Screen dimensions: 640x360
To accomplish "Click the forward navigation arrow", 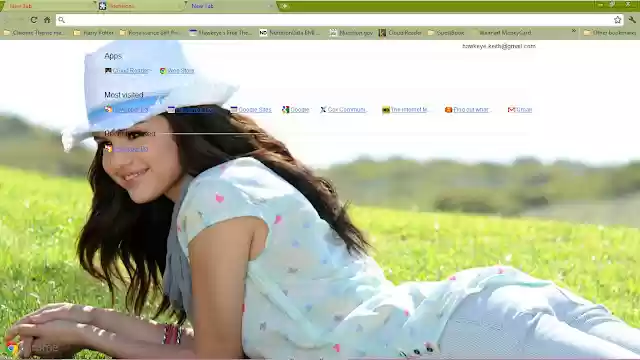I will pyautogui.click(x=20, y=20).
